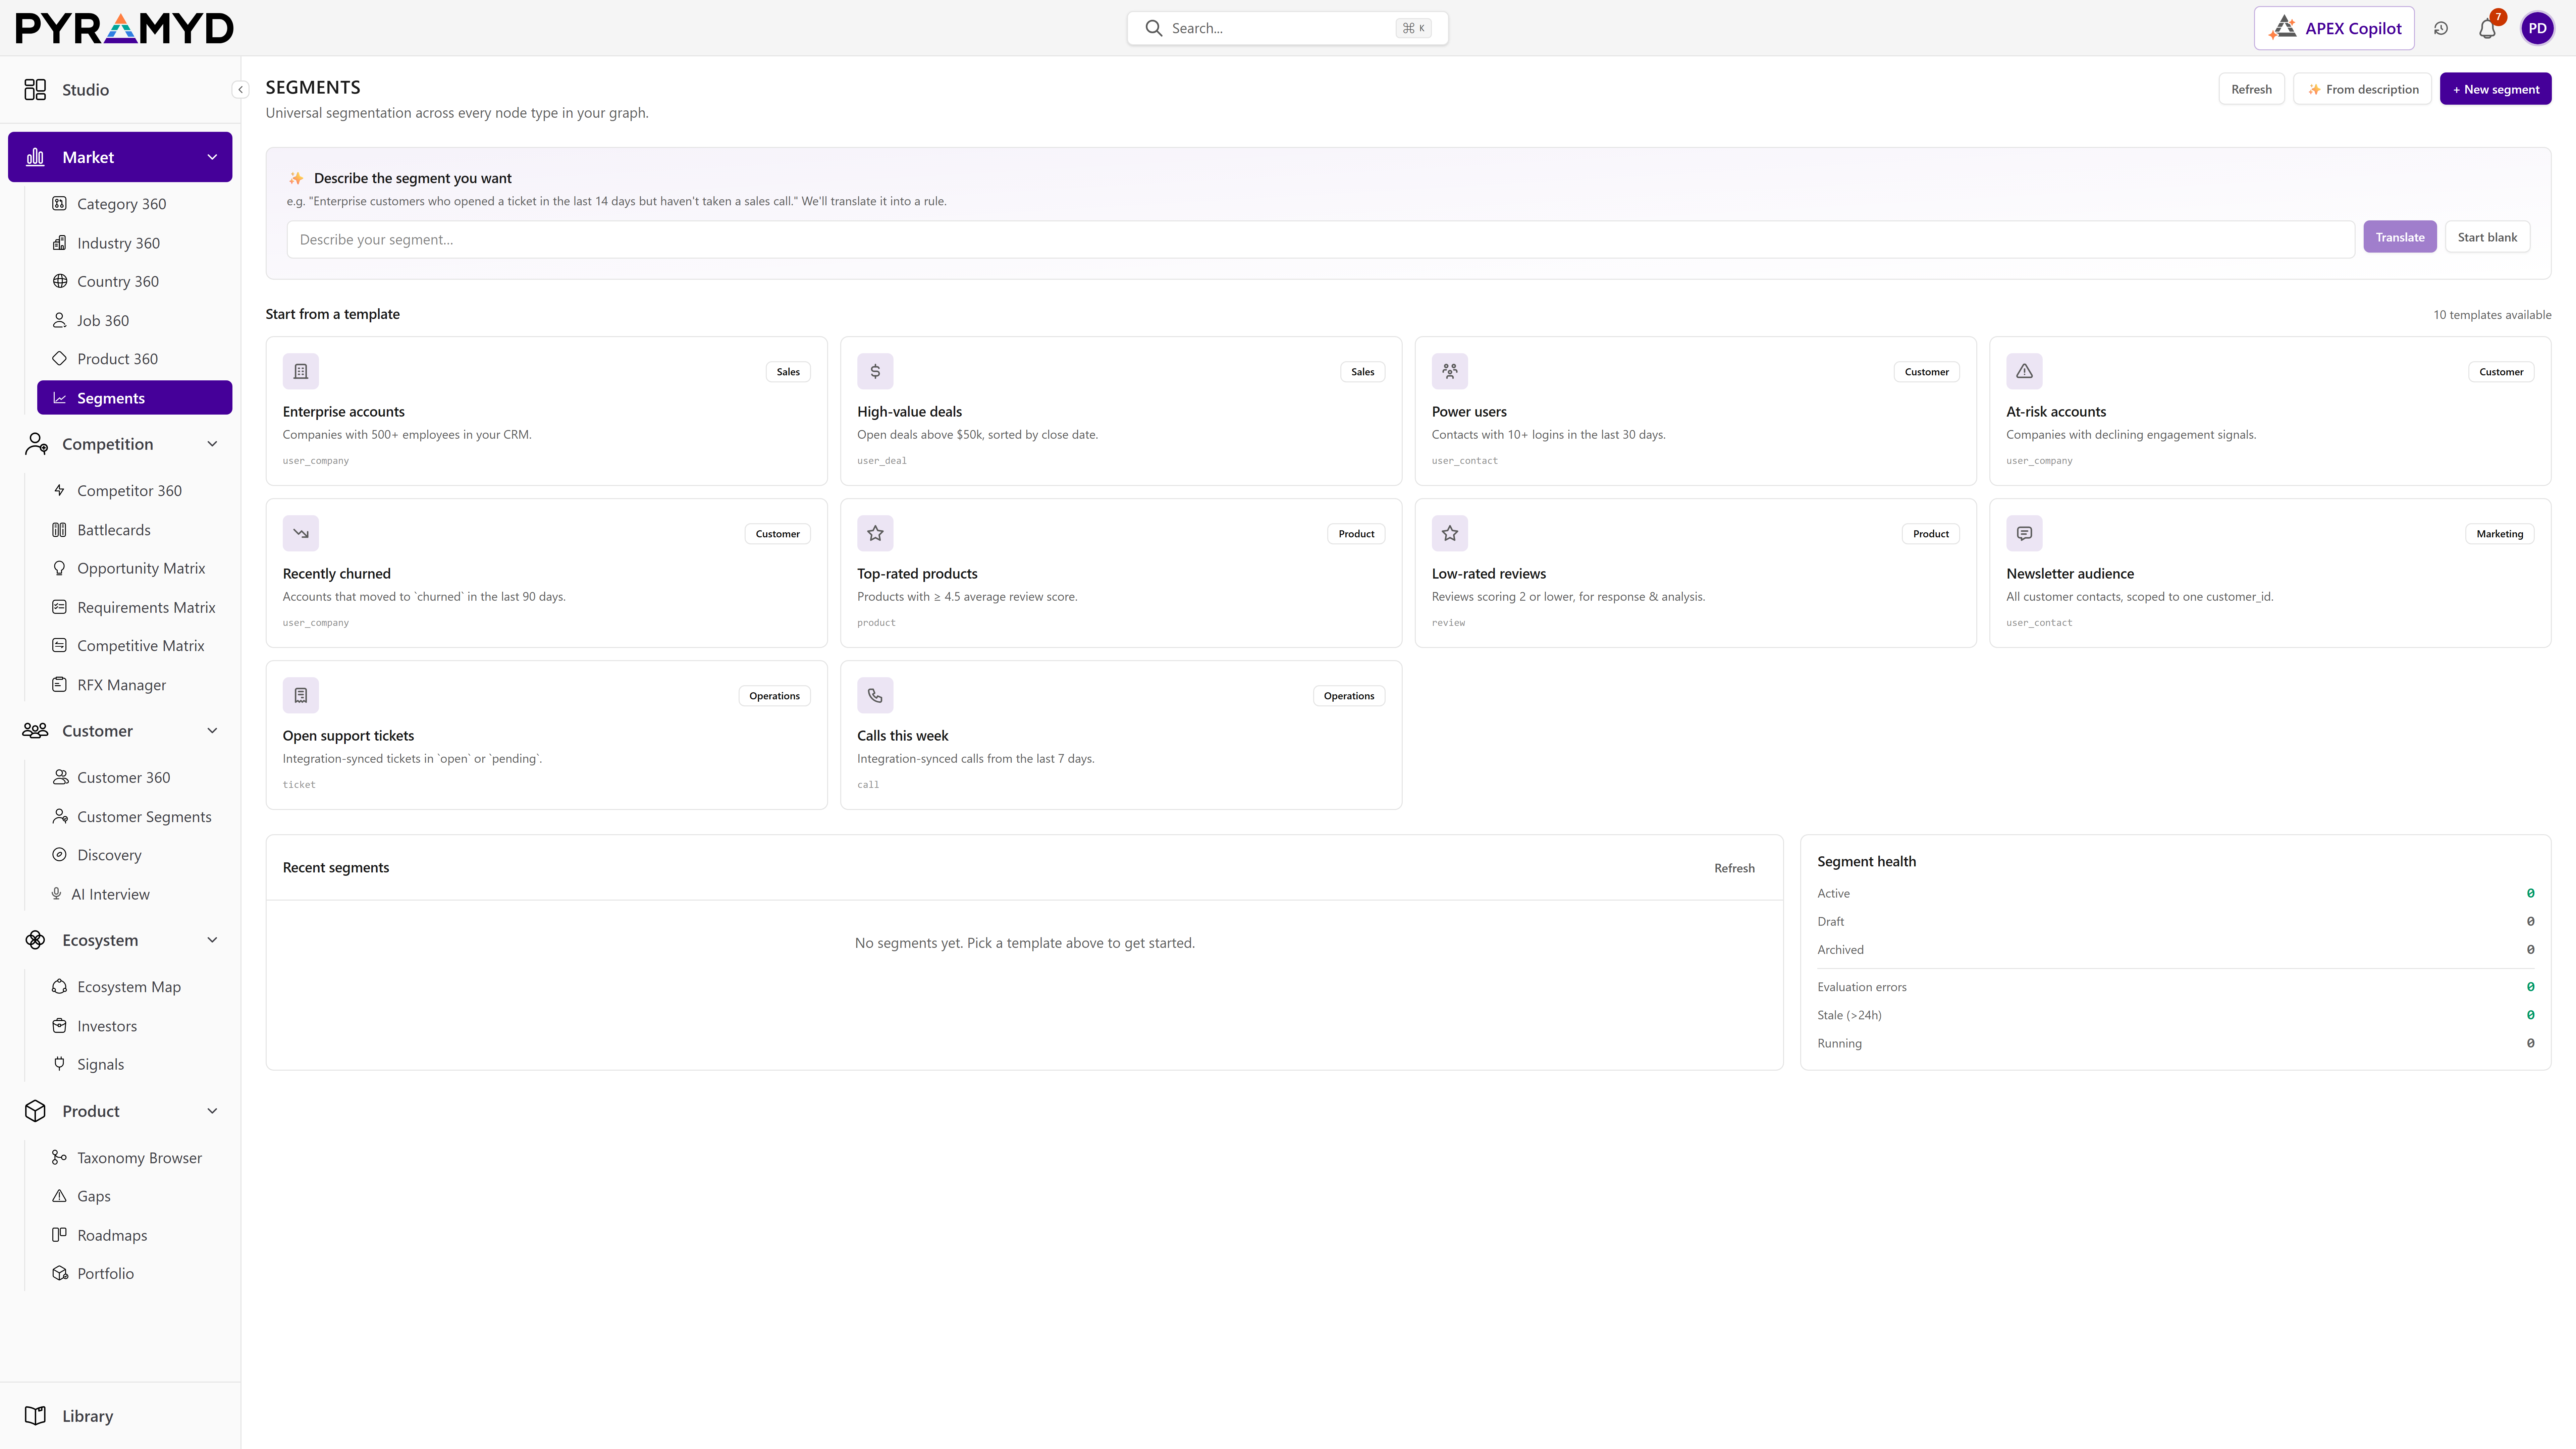The width and height of the screenshot is (2576, 1449).
Task: Click the Enterprise accounts building icon
Action: point(301,371)
